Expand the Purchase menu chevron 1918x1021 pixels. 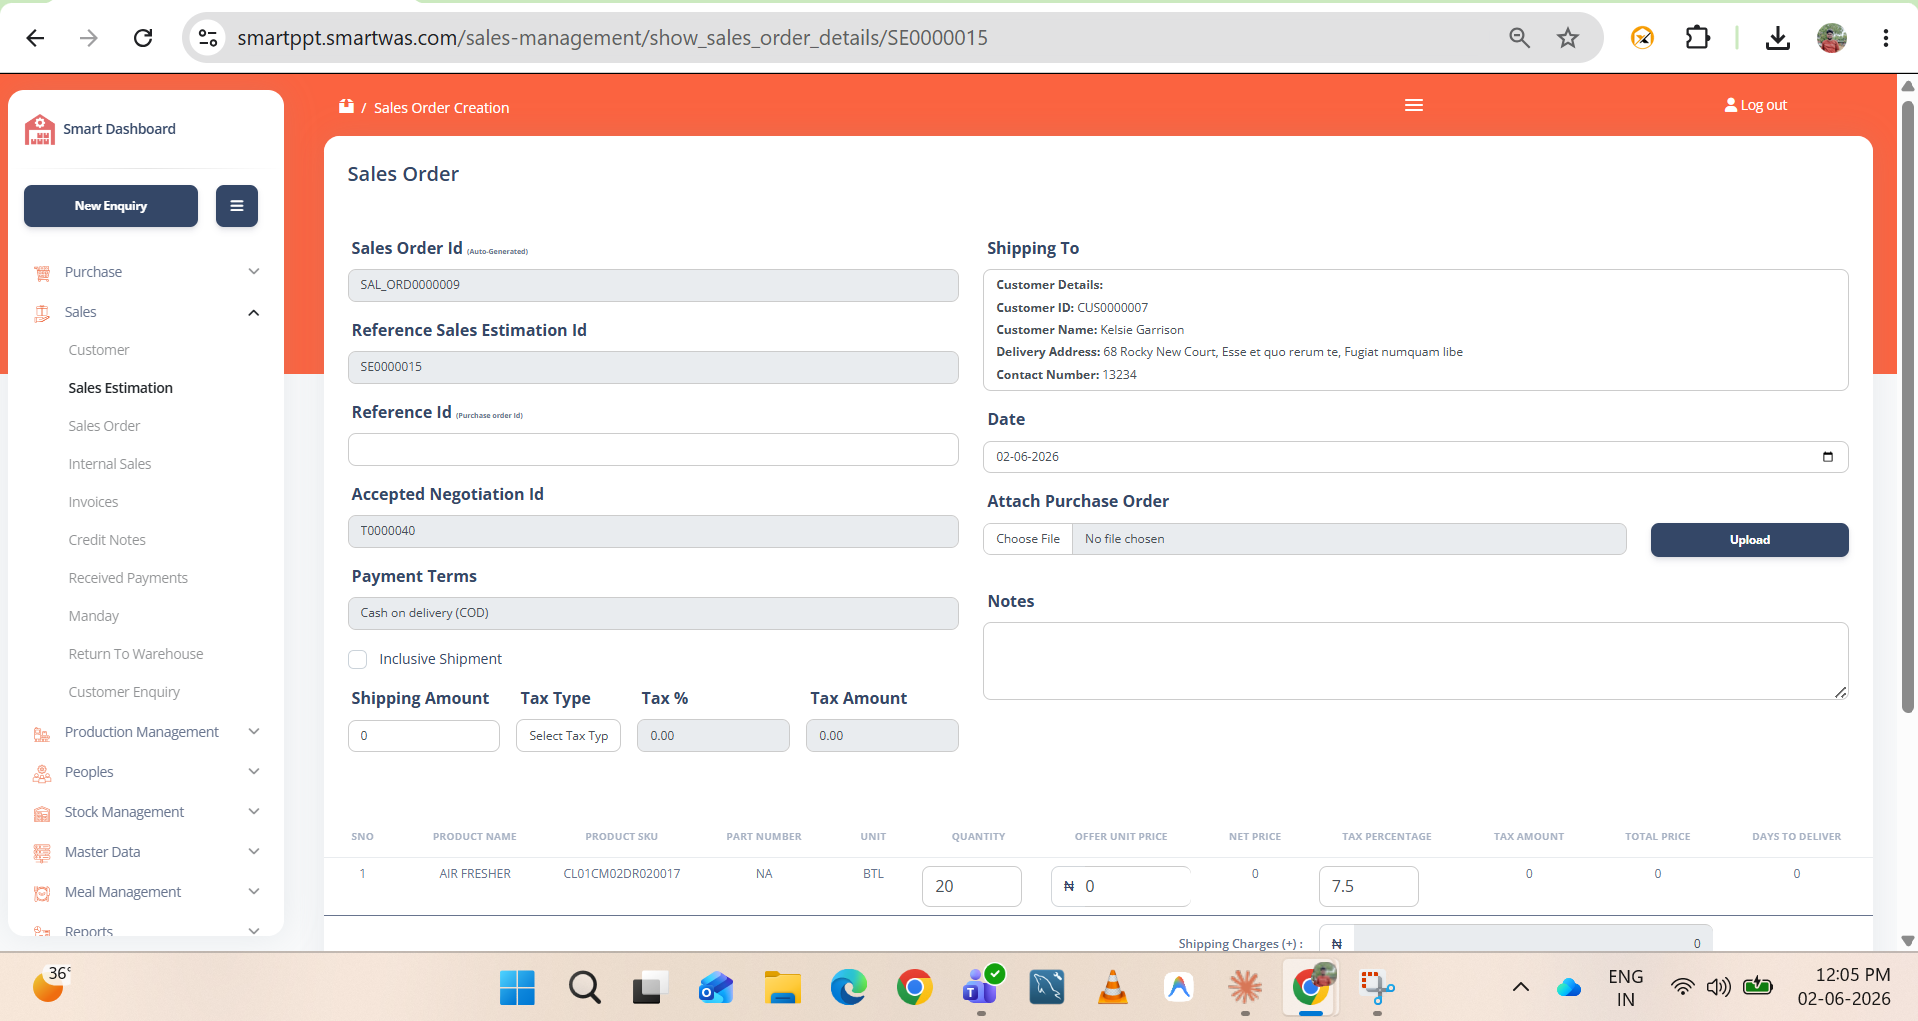point(254,272)
